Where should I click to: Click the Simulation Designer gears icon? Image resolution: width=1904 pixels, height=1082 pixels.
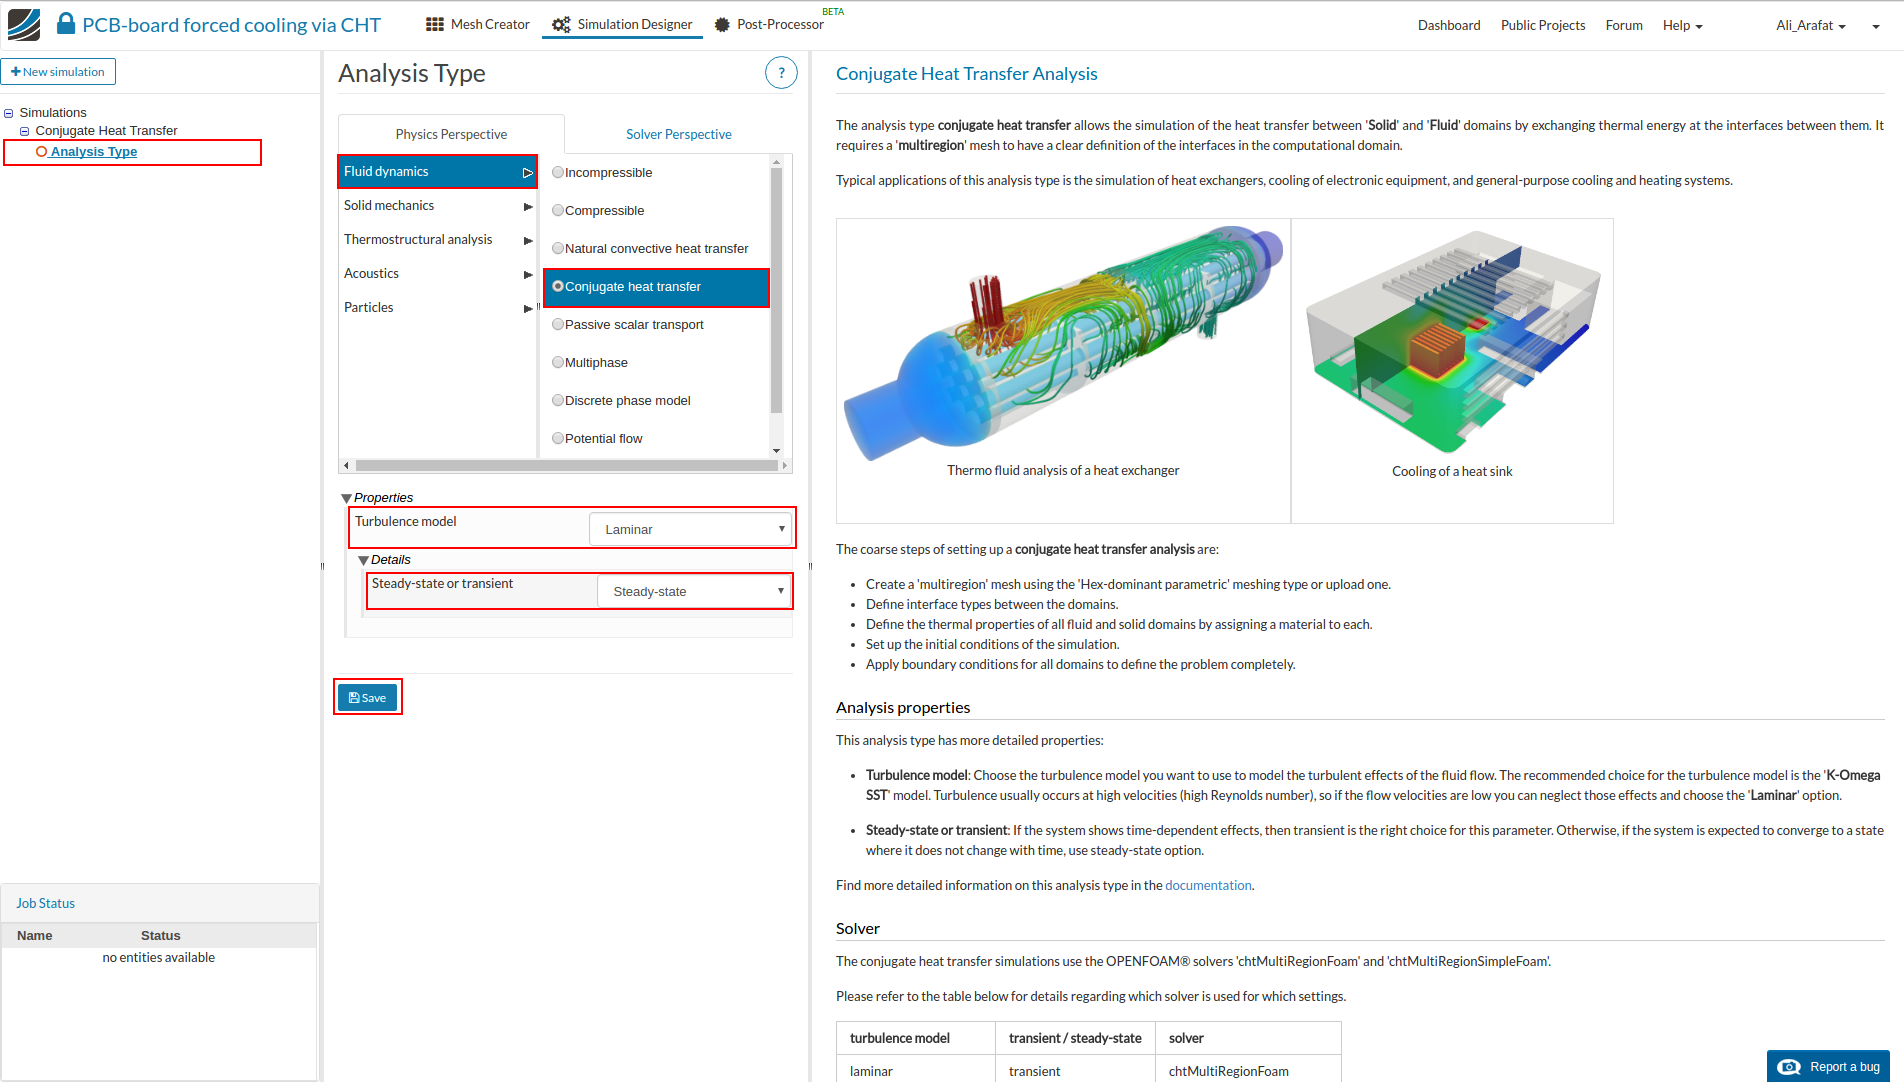click(561, 24)
